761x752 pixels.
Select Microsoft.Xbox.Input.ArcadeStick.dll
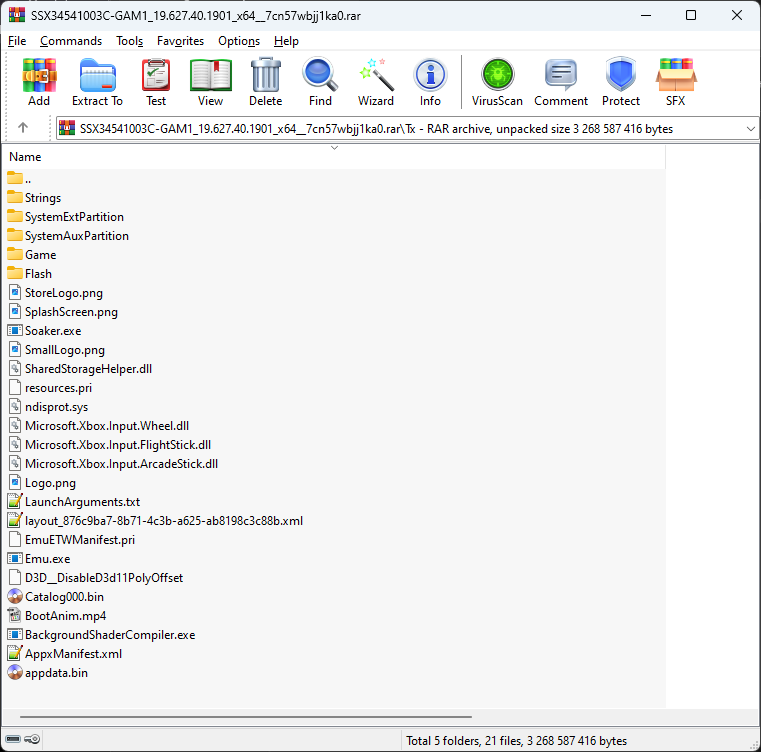(x=113, y=464)
